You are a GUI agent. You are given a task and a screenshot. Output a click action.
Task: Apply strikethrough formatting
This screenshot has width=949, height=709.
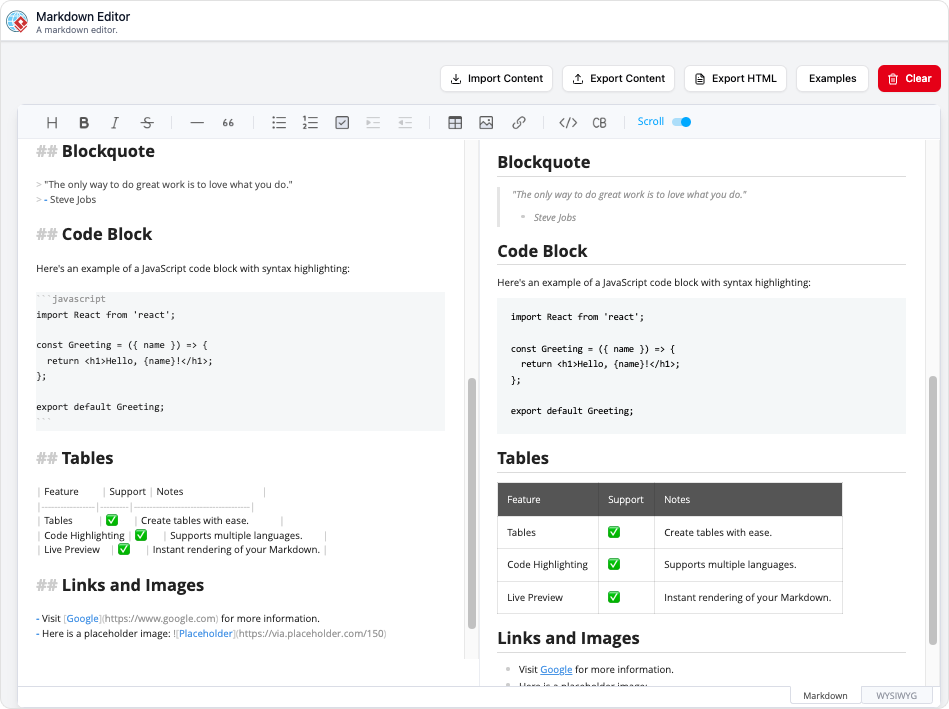[x=147, y=123]
